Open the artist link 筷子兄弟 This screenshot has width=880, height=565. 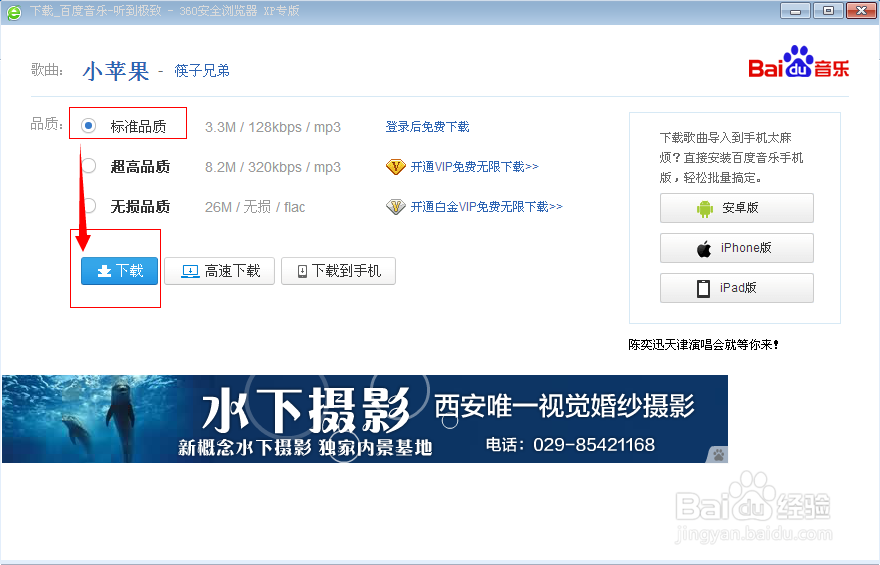(202, 71)
